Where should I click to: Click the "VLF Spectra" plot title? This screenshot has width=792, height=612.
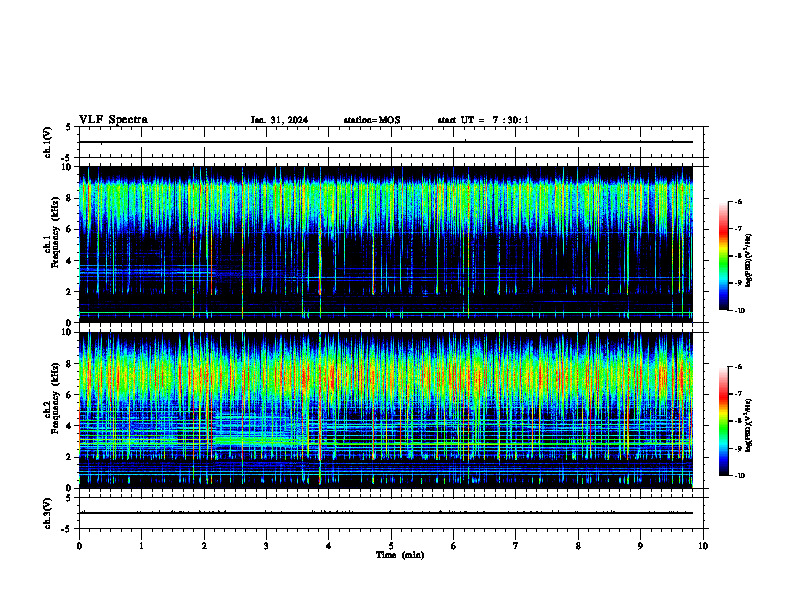pos(113,120)
